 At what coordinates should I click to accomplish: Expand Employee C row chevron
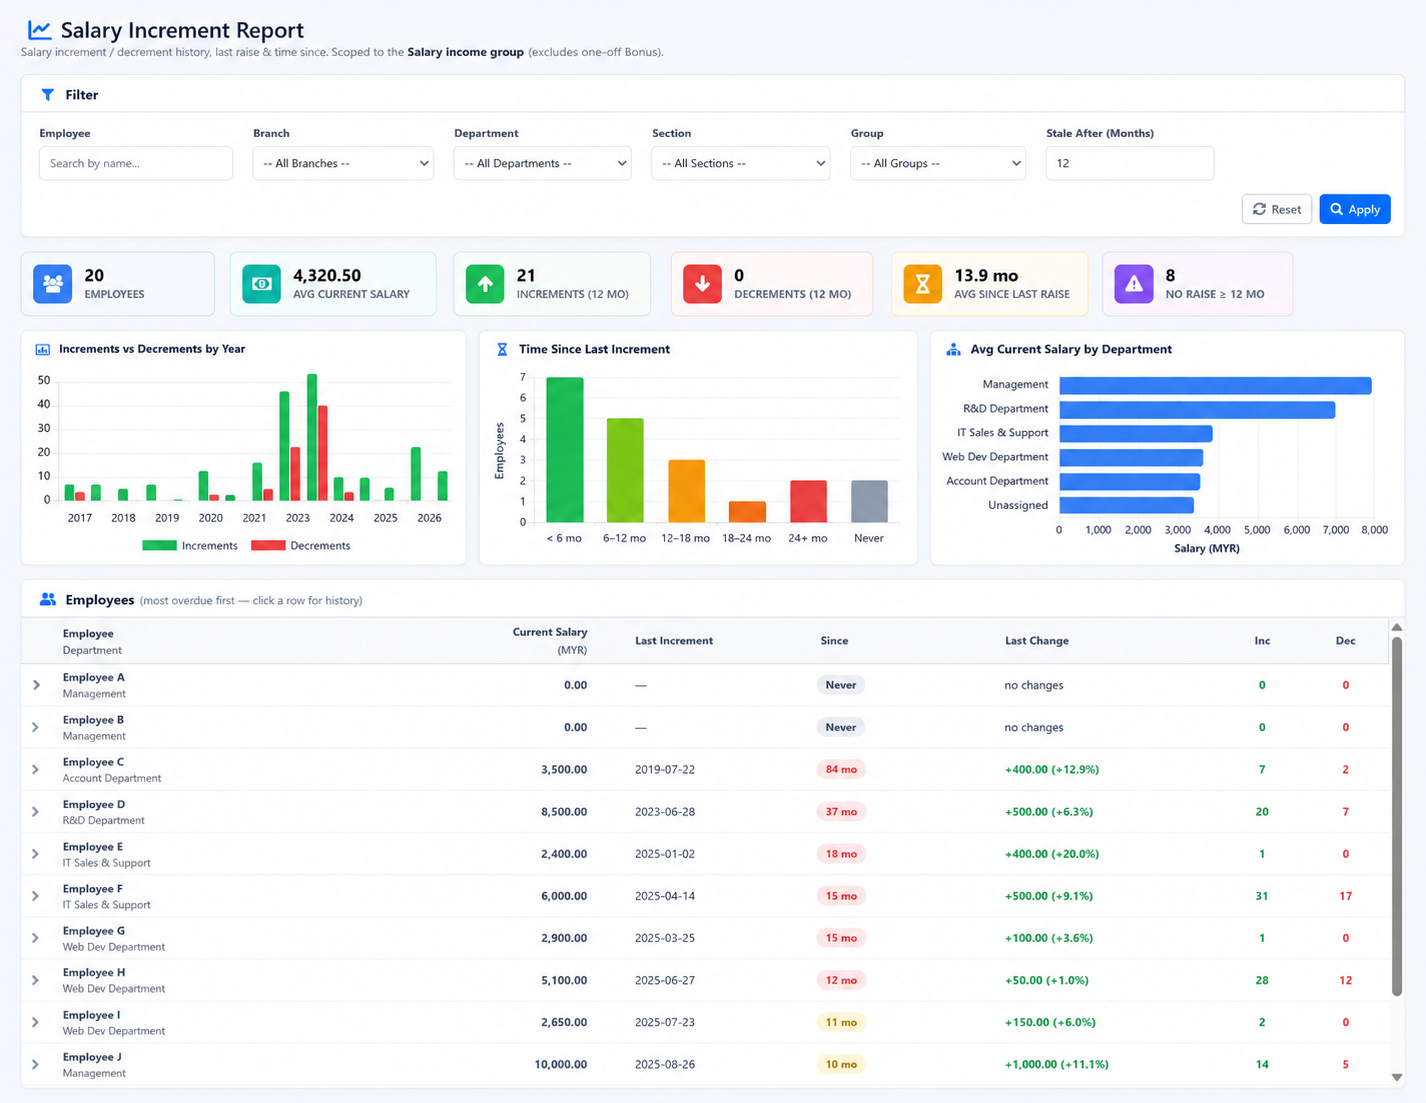pyautogui.click(x=36, y=769)
